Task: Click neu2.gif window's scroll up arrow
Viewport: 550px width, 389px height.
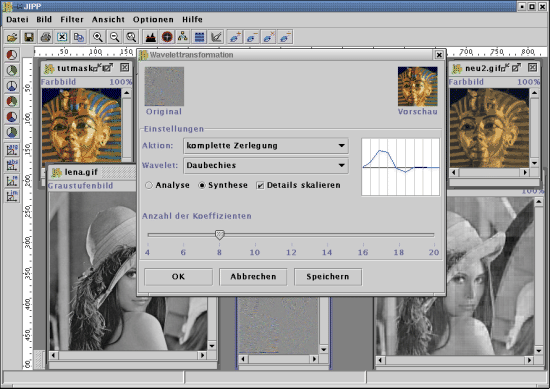Action: [534, 93]
